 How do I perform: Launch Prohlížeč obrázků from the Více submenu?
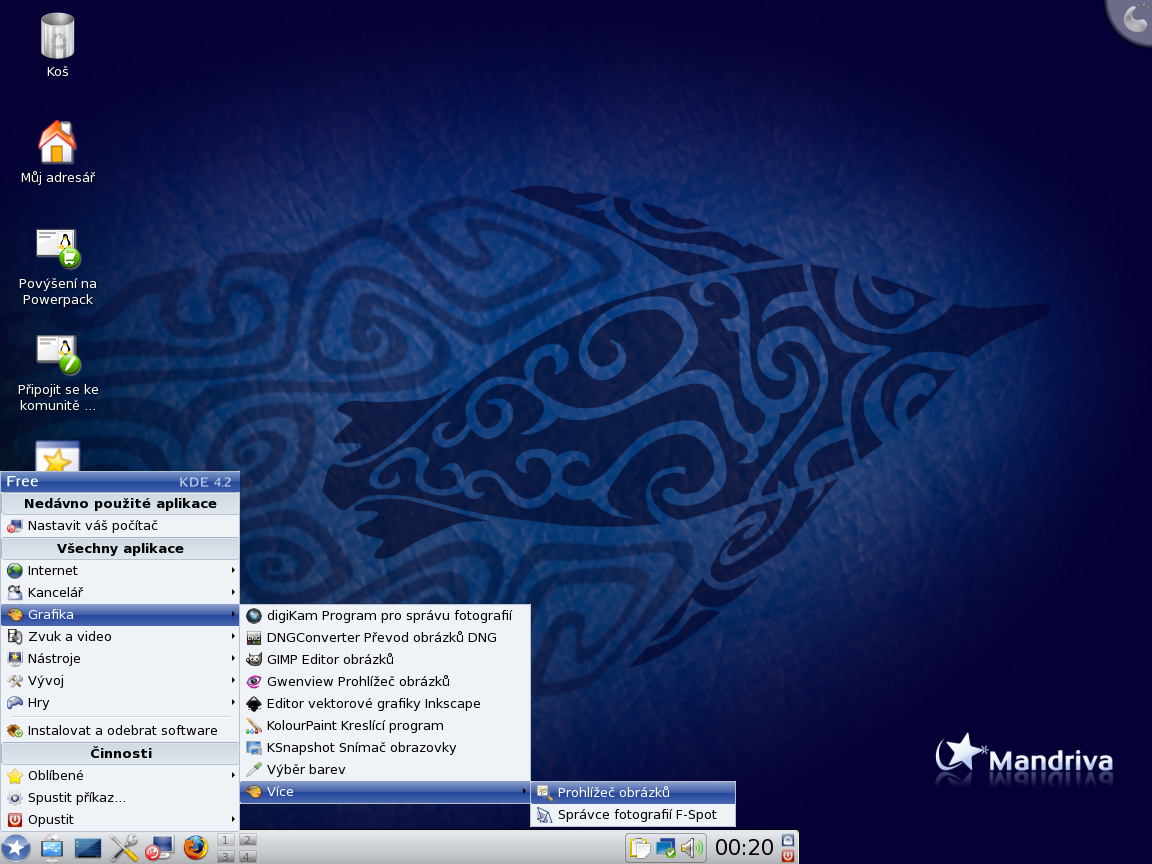633,793
